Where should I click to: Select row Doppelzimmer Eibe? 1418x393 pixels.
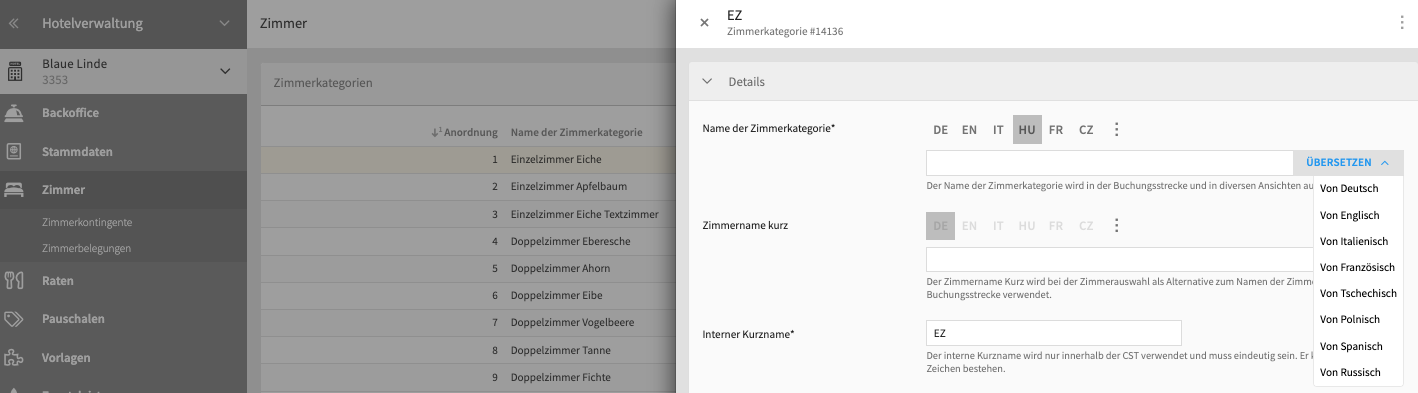468,296
